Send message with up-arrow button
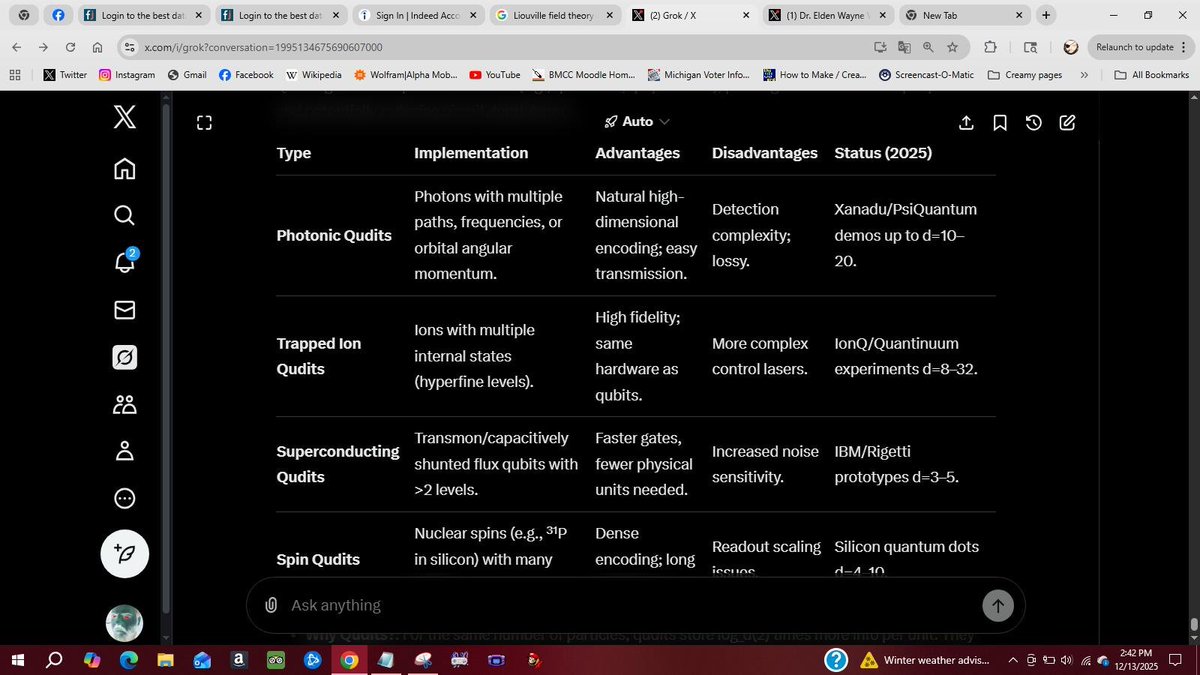The height and width of the screenshot is (675, 1200). click(997, 605)
